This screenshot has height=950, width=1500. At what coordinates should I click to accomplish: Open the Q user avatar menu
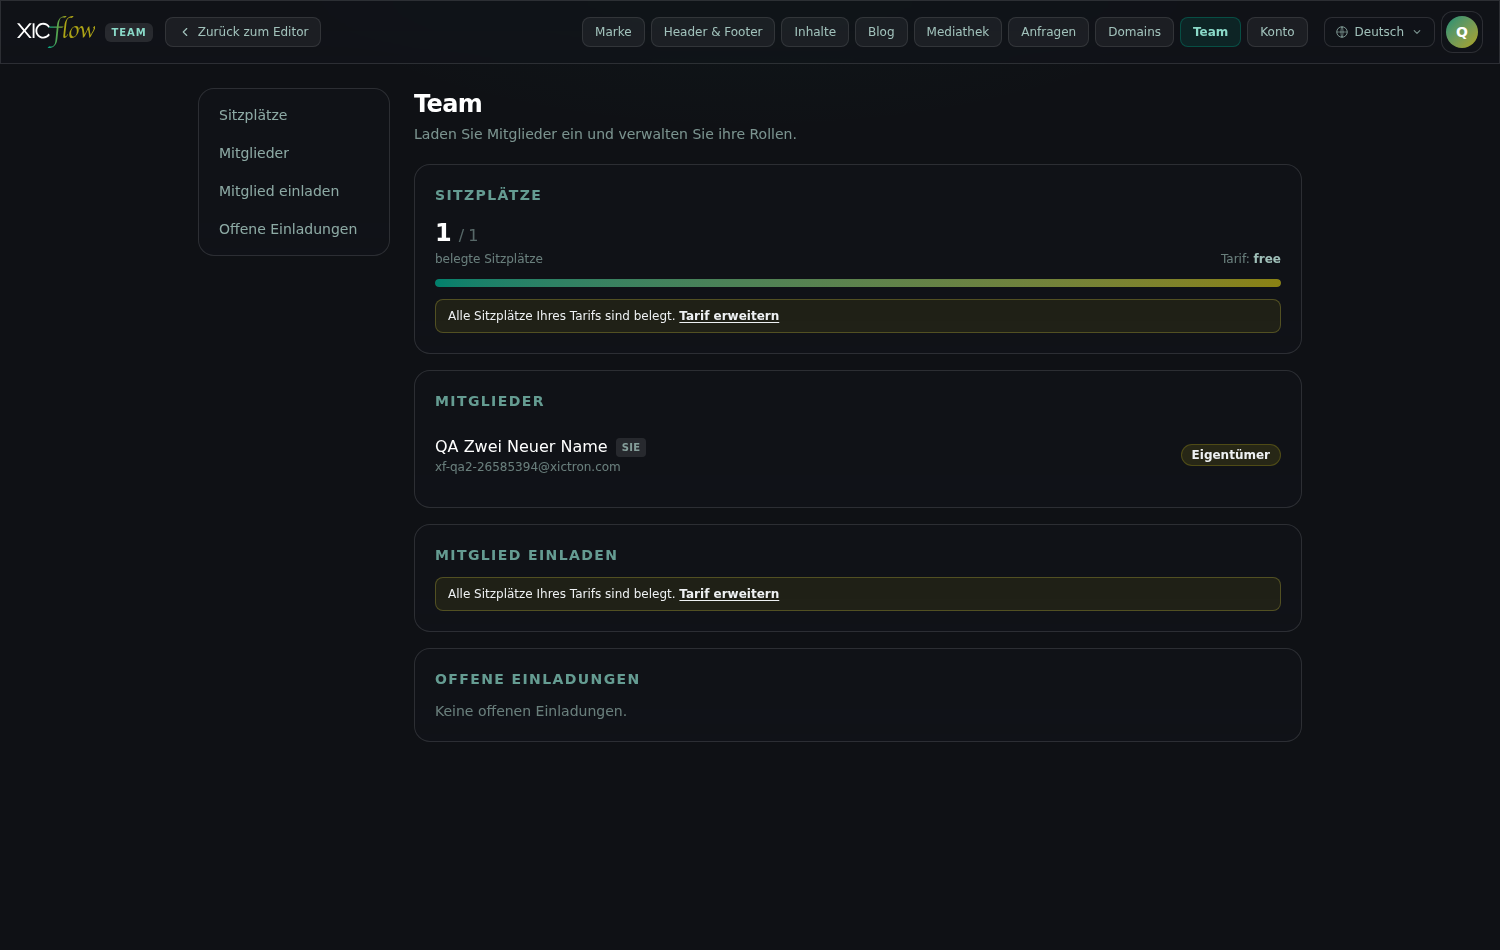[1462, 32]
